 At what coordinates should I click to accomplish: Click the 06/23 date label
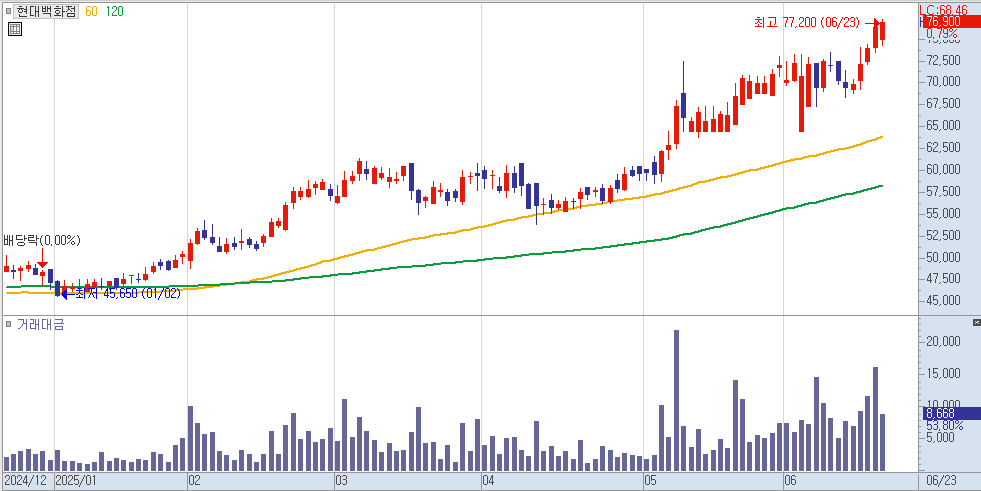pos(942,481)
